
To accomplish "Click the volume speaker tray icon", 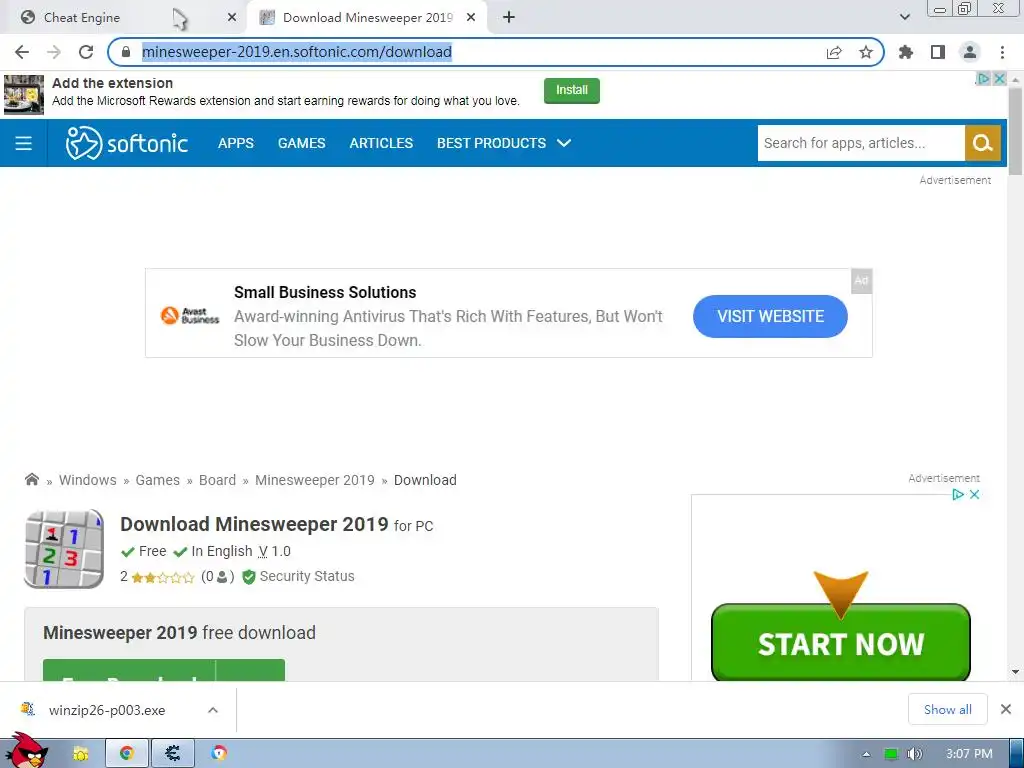I will pyautogui.click(x=914, y=754).
